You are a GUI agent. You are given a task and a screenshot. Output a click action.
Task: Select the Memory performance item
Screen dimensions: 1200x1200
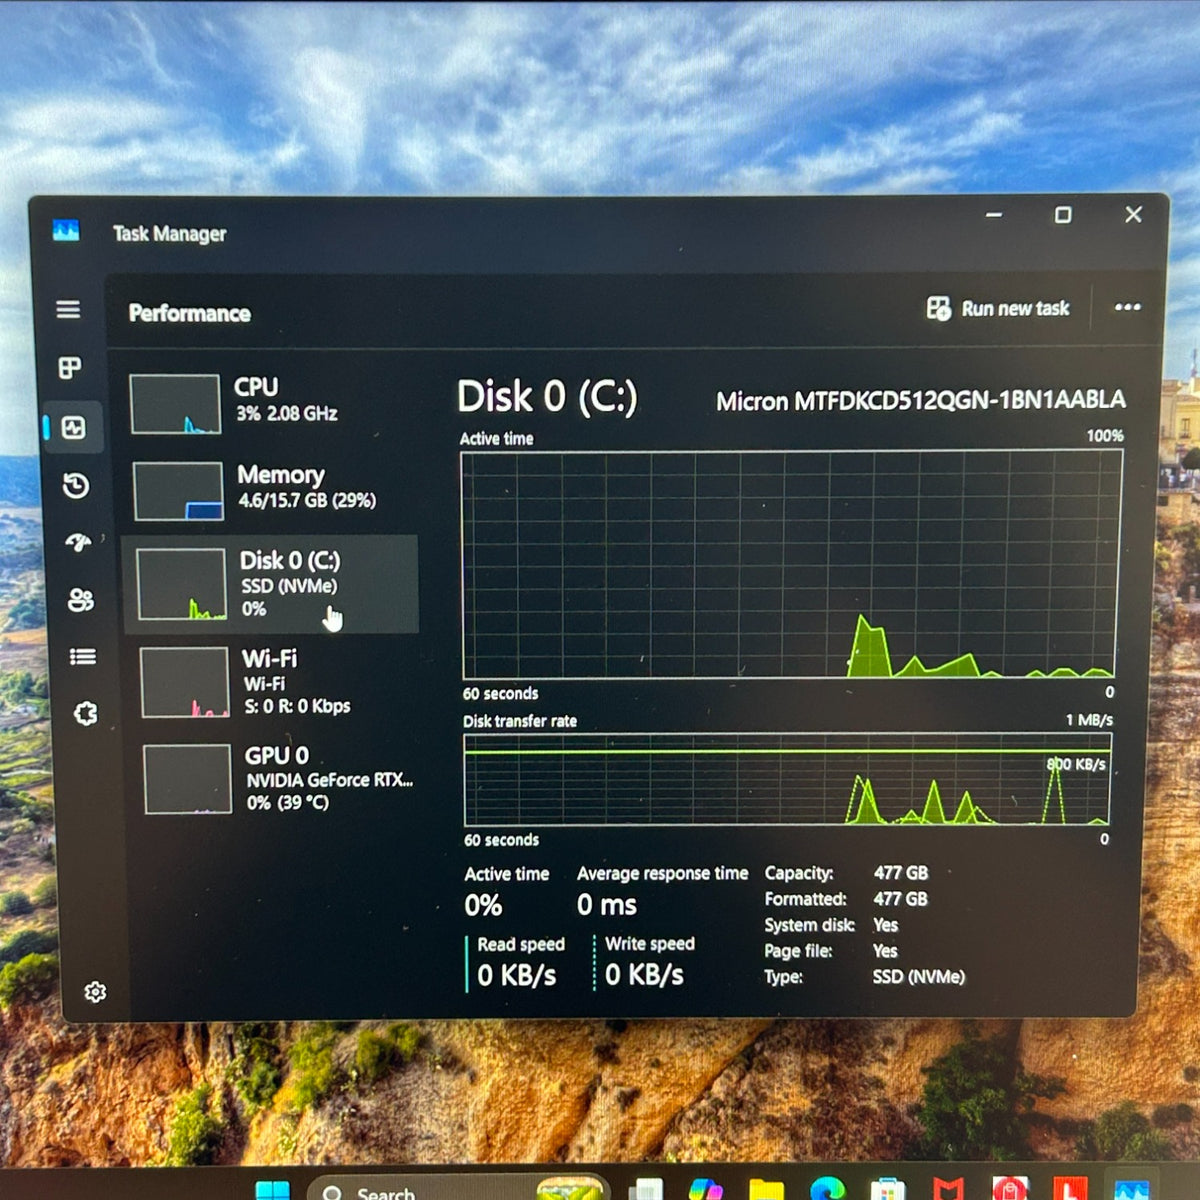[x=270, y=490]
